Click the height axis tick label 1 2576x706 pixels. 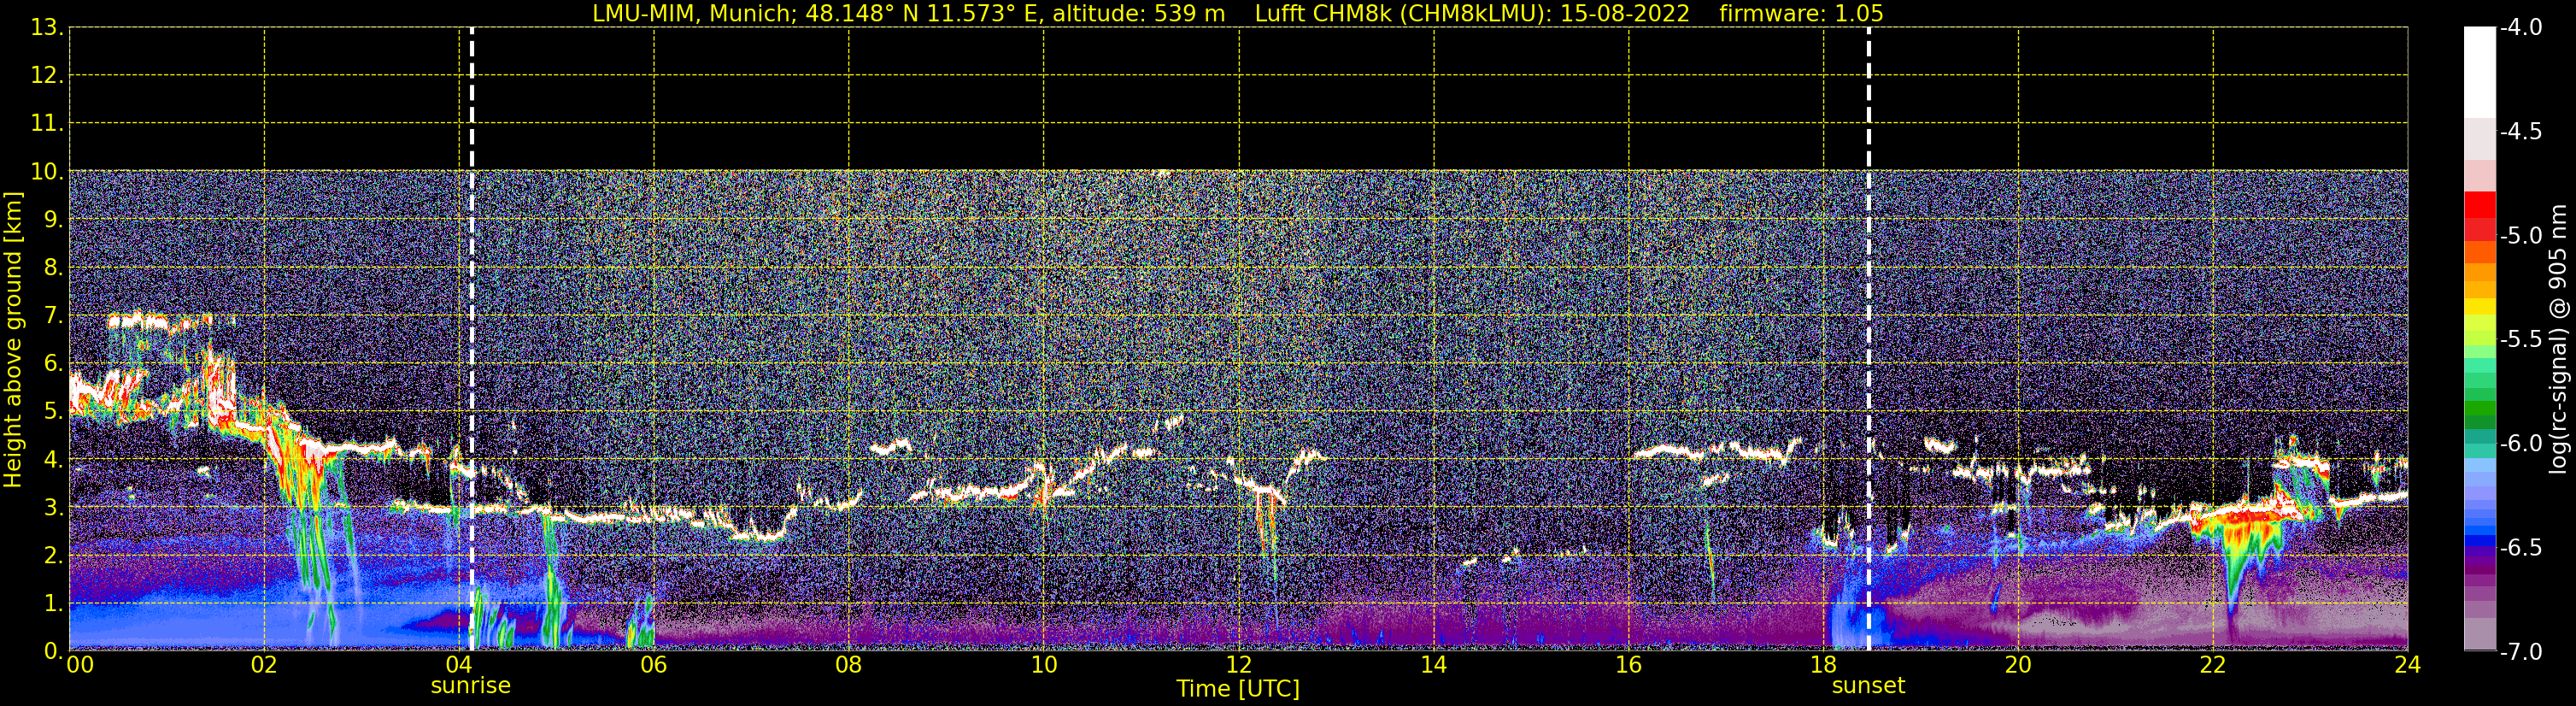tap(52, 603)
